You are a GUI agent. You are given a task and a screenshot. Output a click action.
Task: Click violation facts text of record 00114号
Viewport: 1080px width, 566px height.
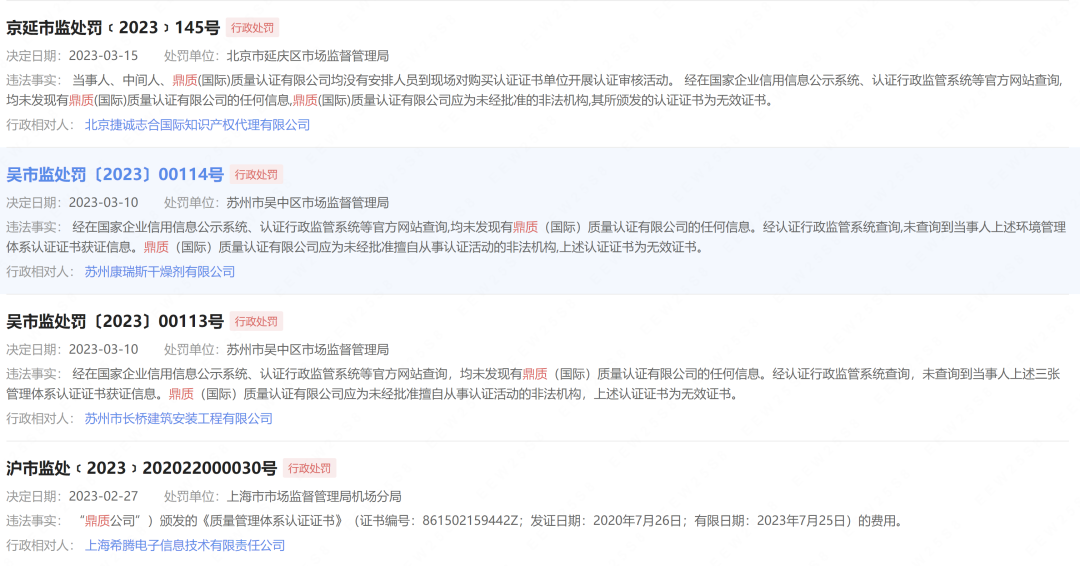536,237
